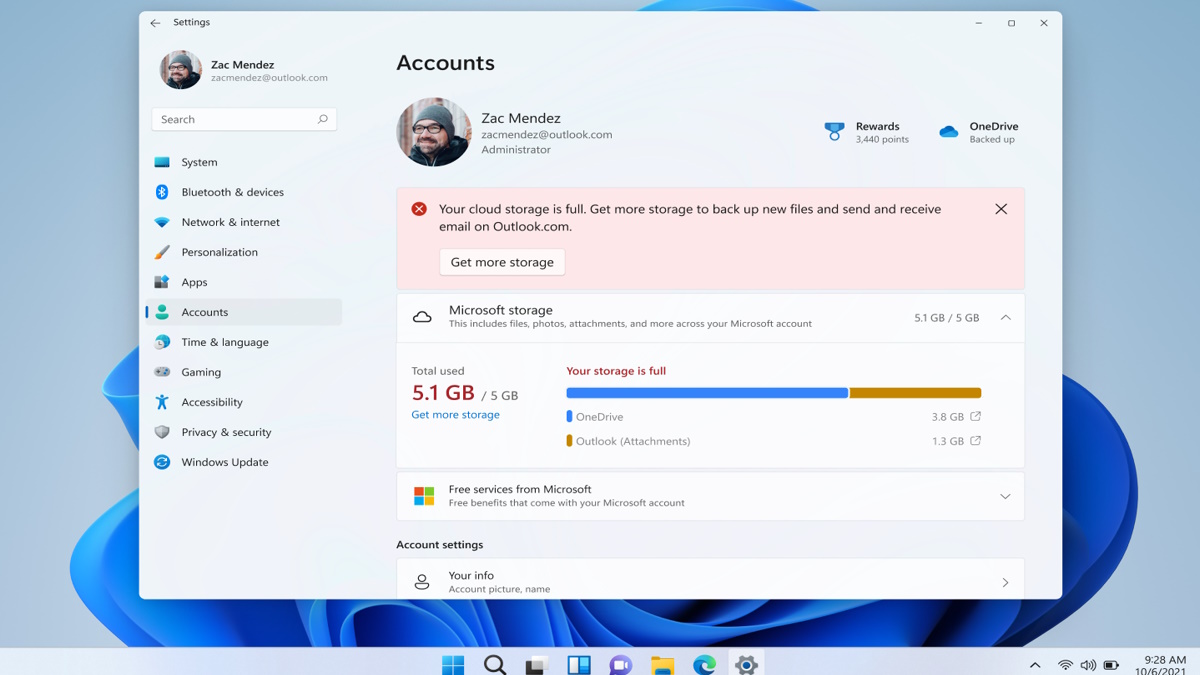Open Your info page chevron arrow

click(1006, 582)
